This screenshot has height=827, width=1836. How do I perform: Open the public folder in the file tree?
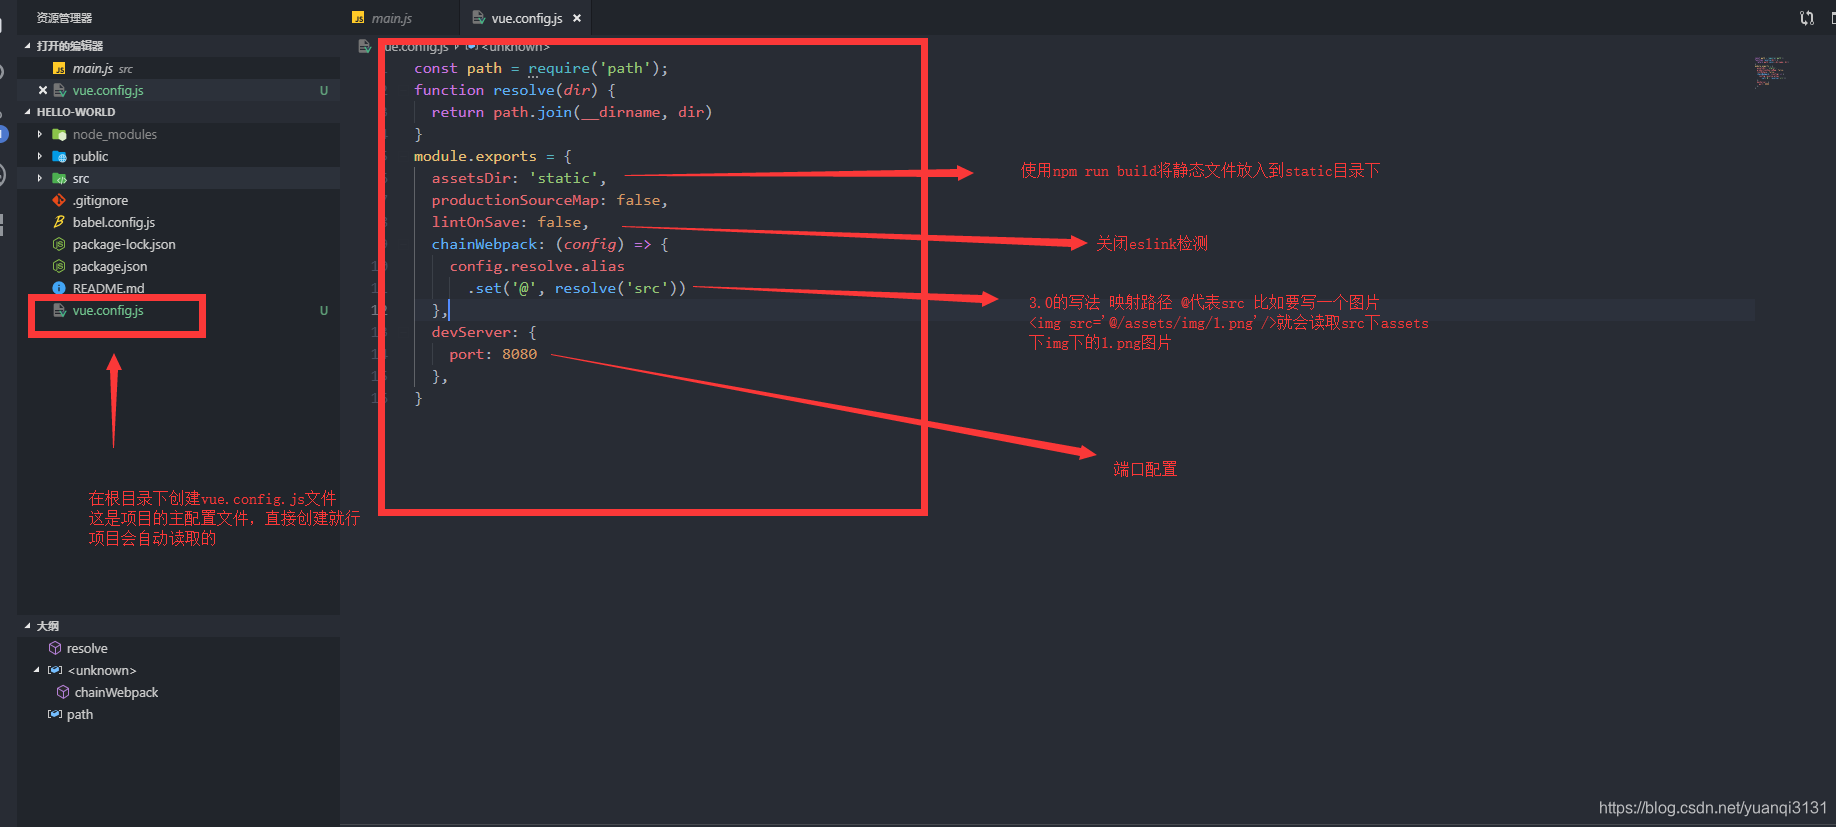pyautogui.click(x=90, y=156)
